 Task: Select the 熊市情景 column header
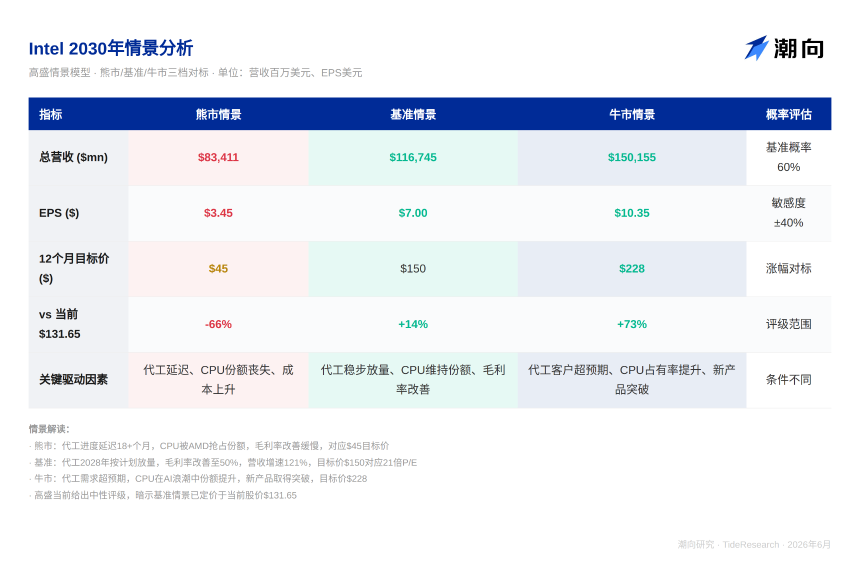tap(218, 114)
